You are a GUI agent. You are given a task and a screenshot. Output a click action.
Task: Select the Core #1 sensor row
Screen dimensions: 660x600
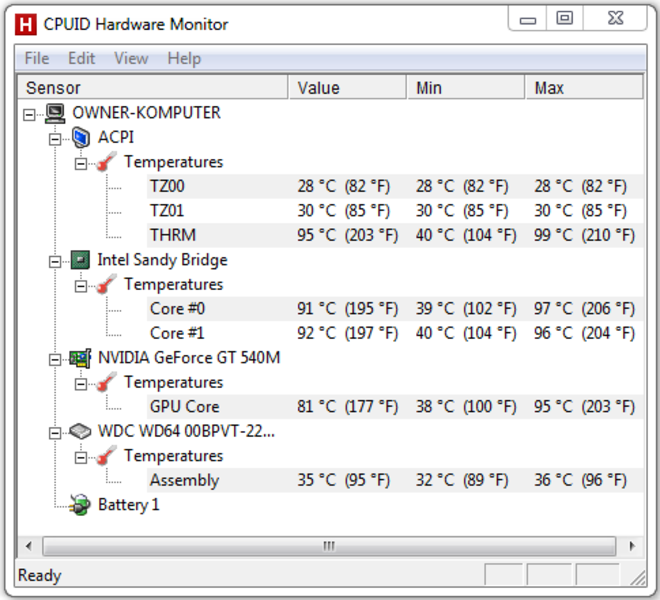click(395, 333)
